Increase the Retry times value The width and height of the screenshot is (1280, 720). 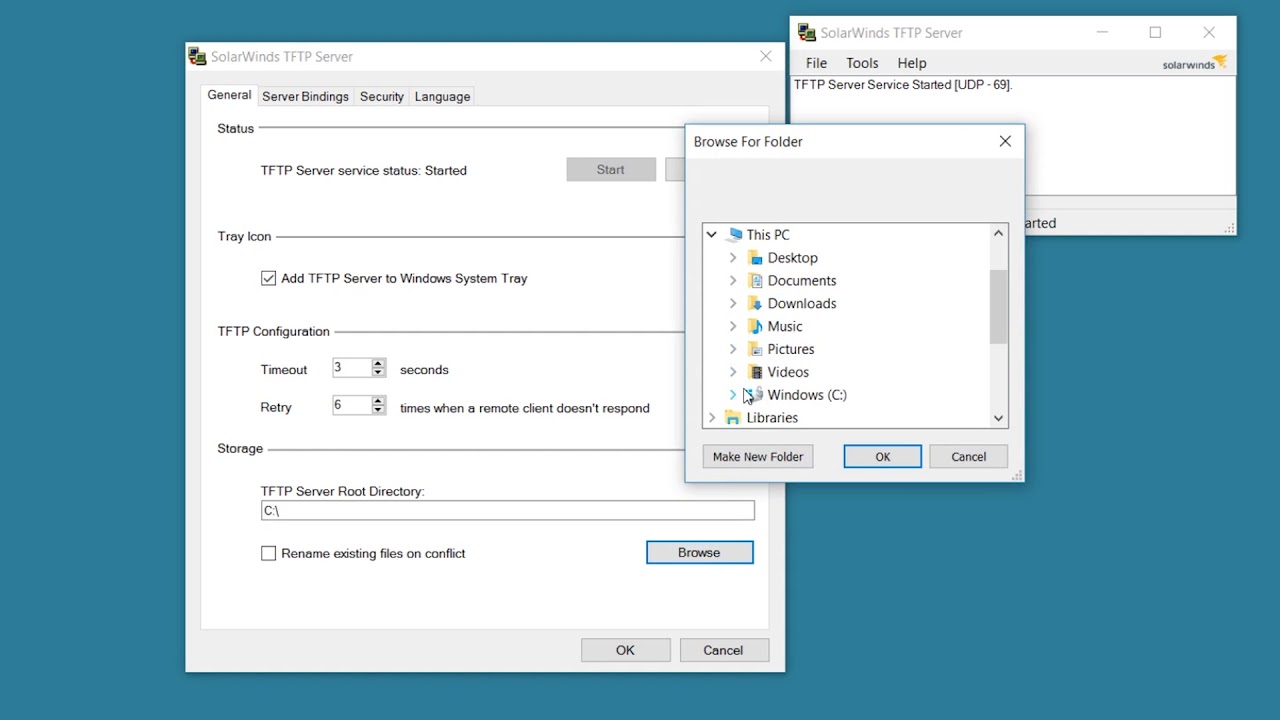coord(378,402)
